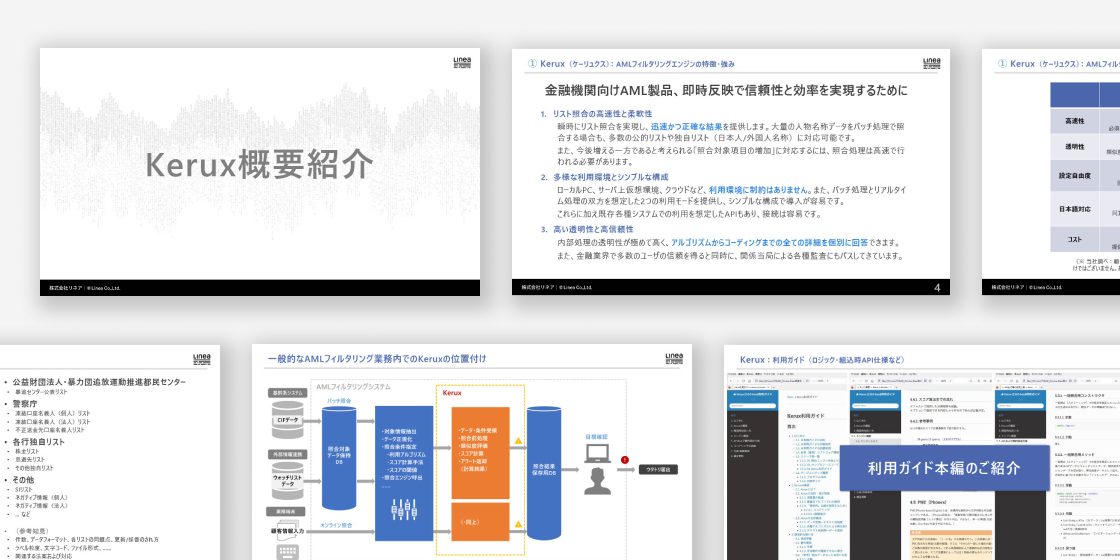Open the AMLフィルタリングエンジンの特徴・強み slide
1120x560 pixels.
click(x=731, y=172)
